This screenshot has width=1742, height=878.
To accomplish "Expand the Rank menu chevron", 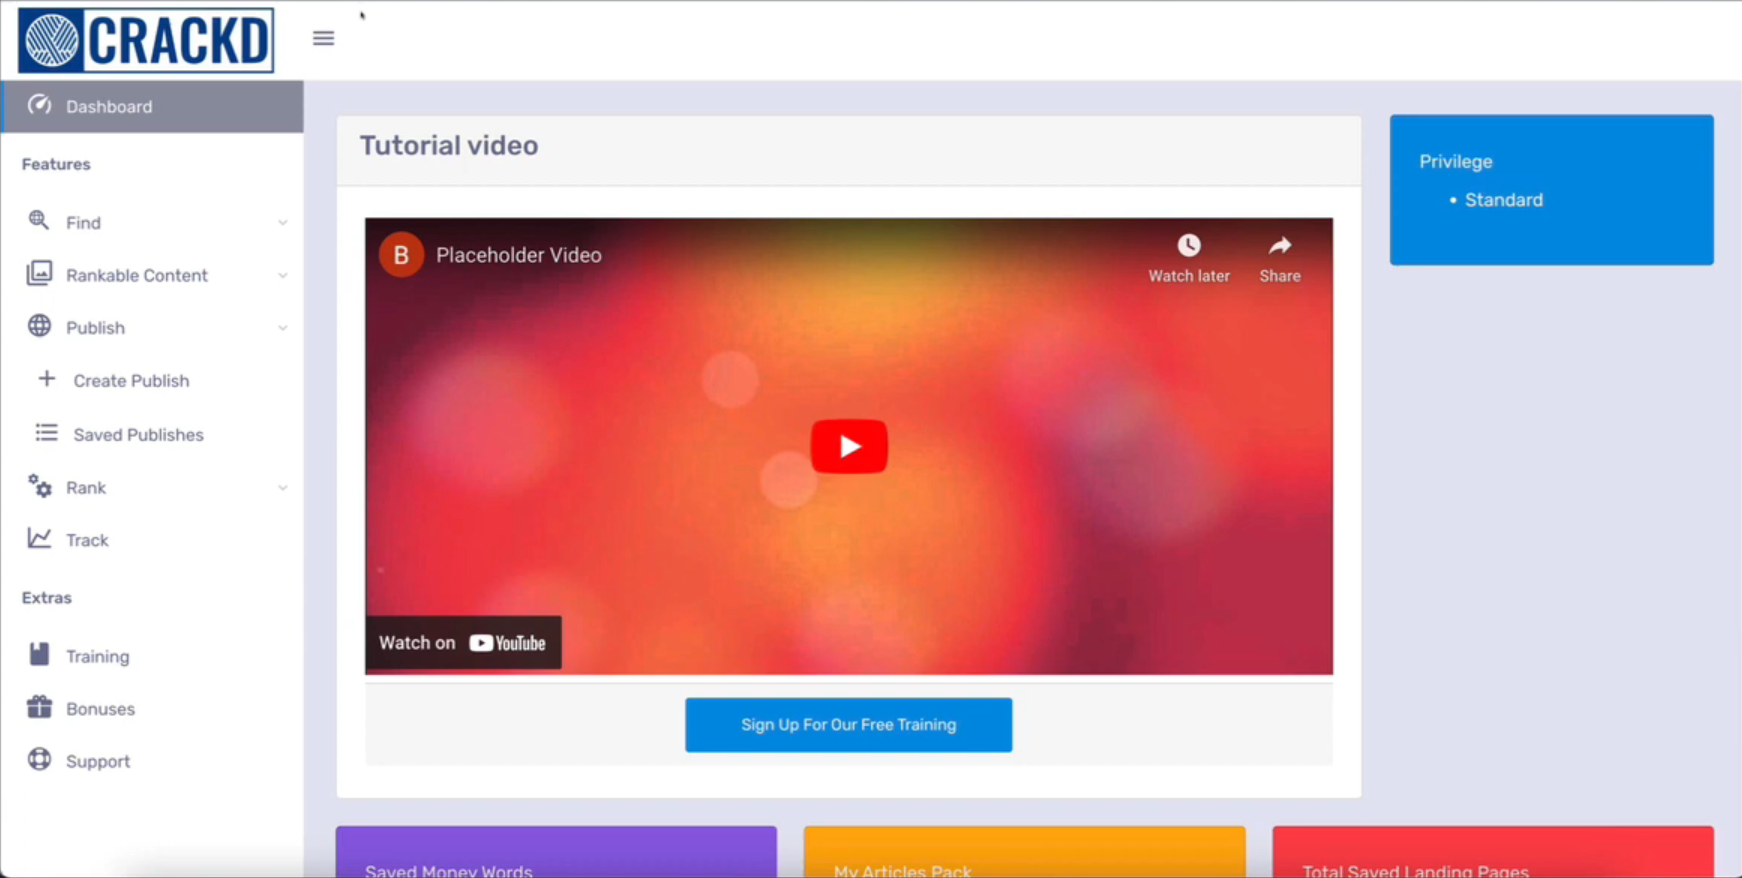I will [x=283, y=488].
